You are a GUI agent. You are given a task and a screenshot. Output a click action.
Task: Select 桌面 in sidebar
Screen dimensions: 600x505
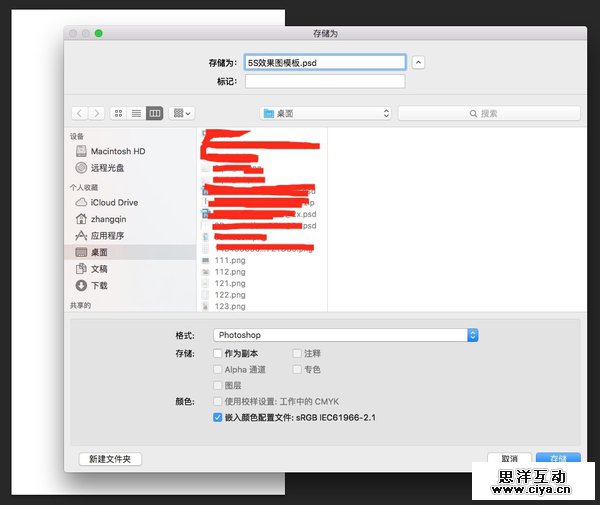click(x=130, y=252)
